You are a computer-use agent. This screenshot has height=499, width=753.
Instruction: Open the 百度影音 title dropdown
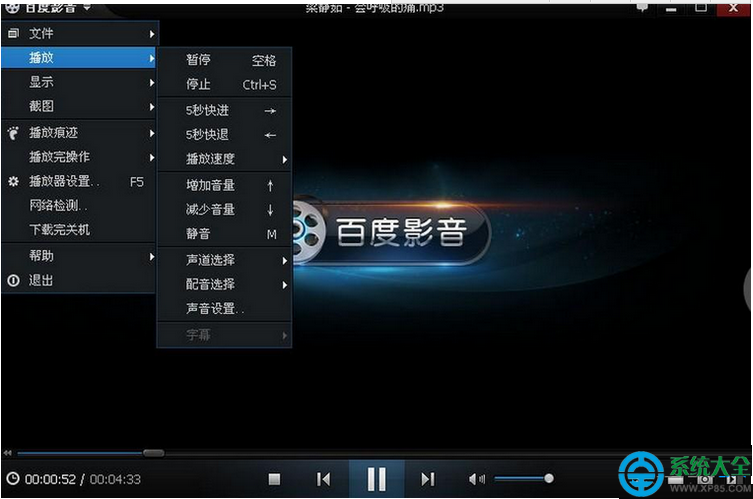86,7
